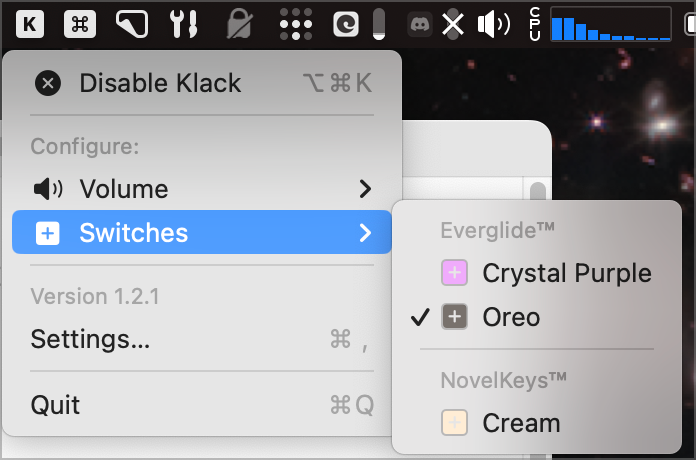696x460 pixels.
Task: Open Klack Settings
Action: 91,339
